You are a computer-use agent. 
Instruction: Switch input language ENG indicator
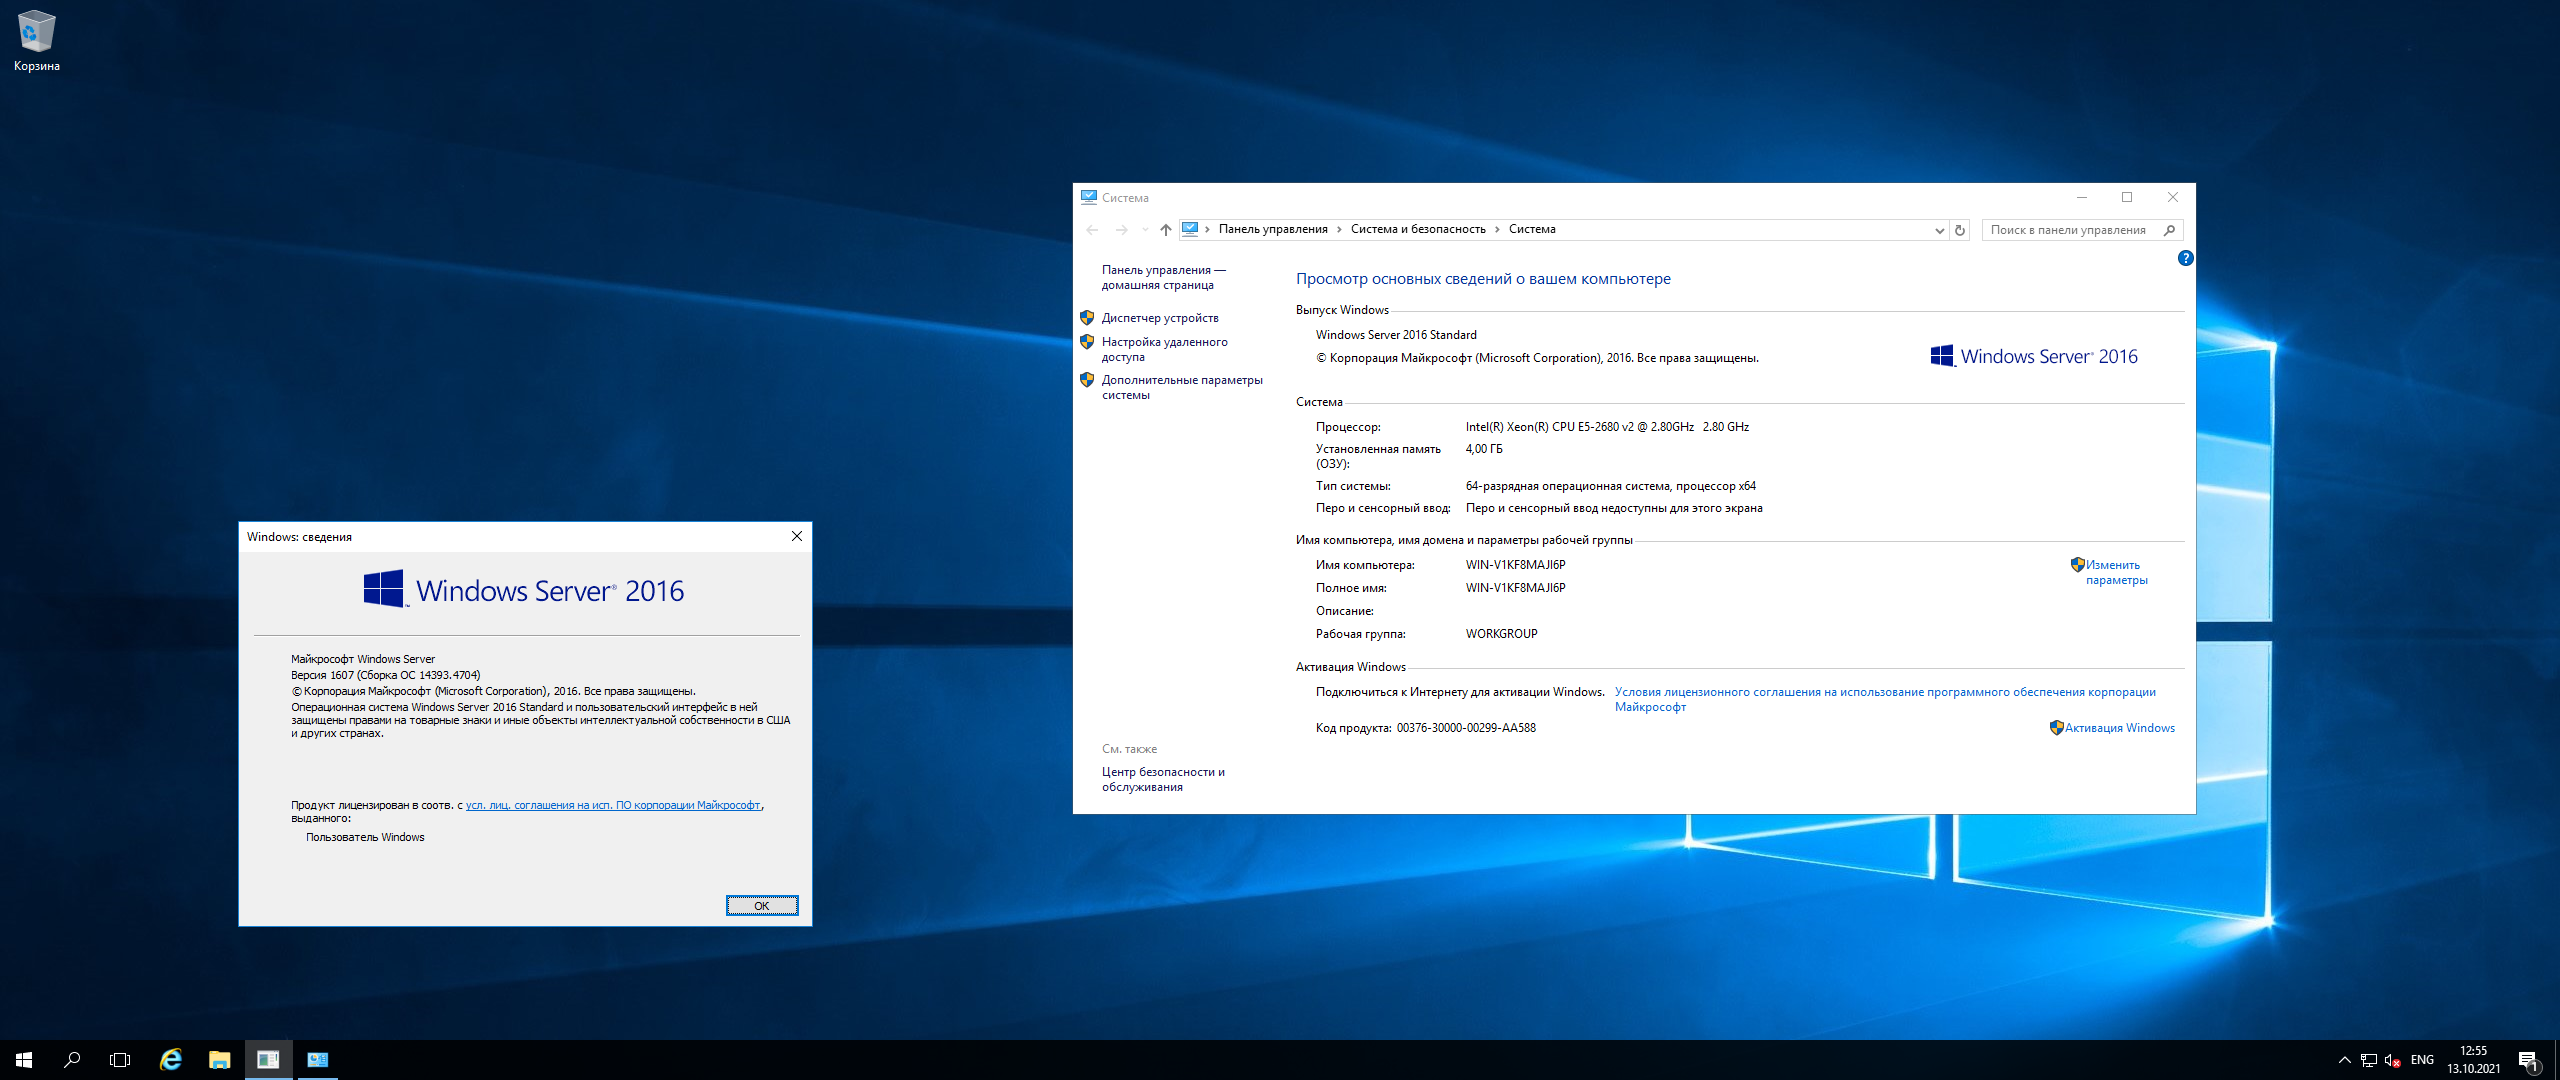(2422, 1060)
